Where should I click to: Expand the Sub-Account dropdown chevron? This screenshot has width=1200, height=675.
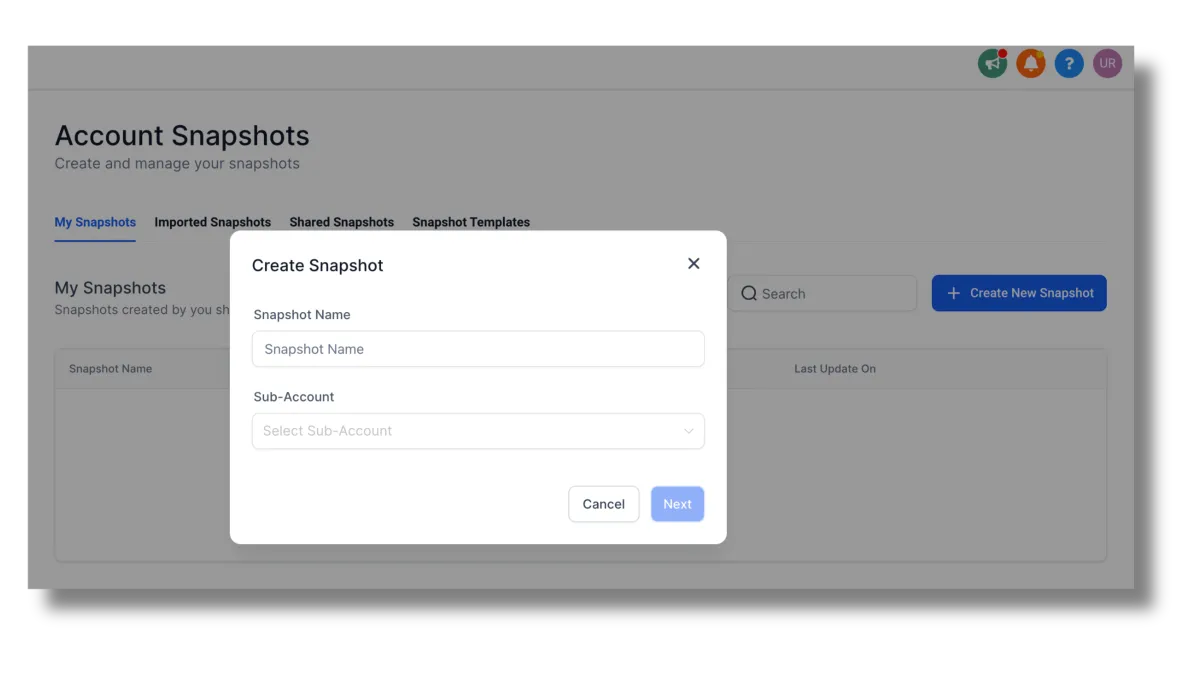click(688, 431)
